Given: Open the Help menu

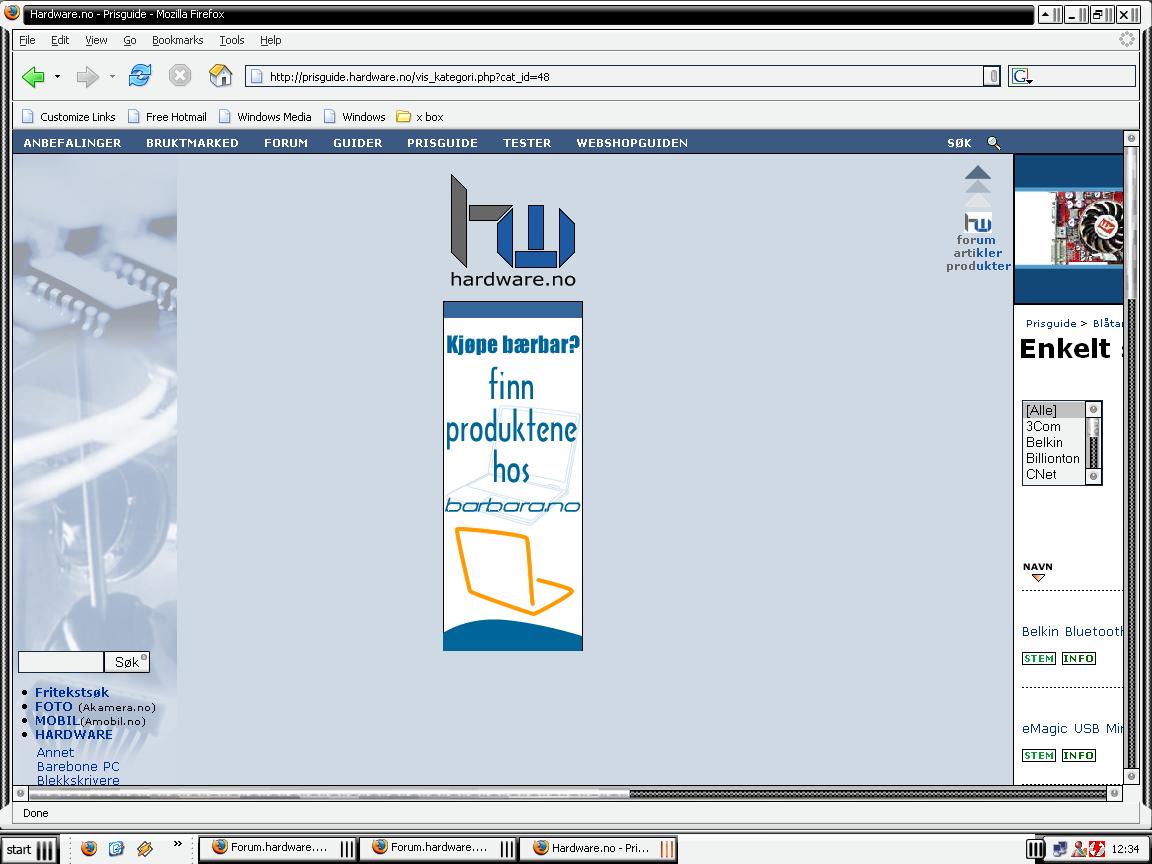Looking at the screenshot, I should pyautogui.click(x=270, y=40).
